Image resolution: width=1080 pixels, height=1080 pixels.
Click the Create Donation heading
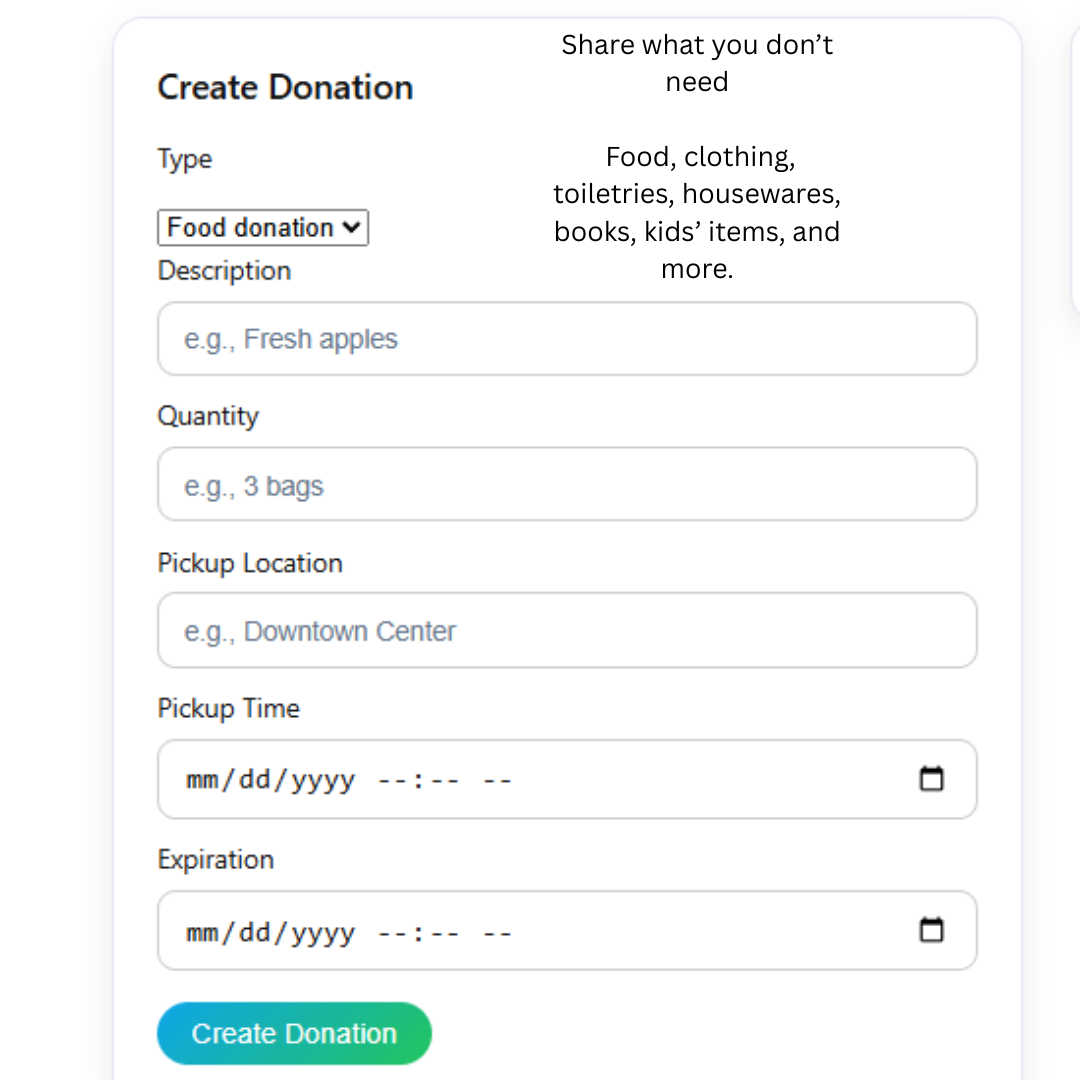pyautogui.click(x=285, y=88)
